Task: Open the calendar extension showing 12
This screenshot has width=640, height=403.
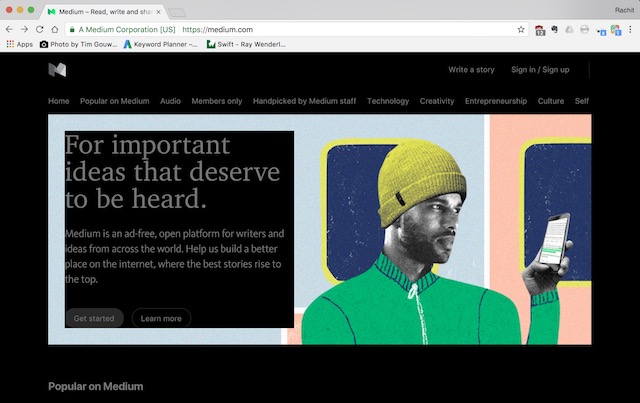Action: pos(539,30)
